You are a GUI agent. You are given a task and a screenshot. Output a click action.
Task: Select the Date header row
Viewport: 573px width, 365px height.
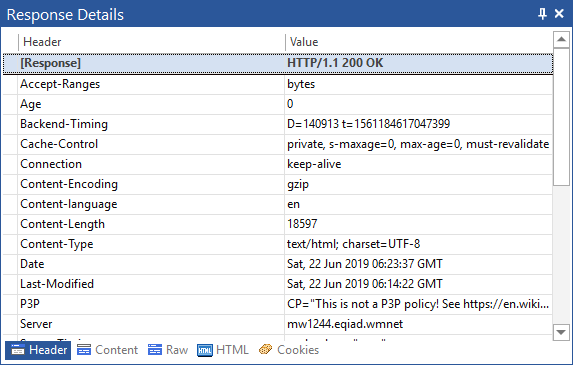[278, 264]
